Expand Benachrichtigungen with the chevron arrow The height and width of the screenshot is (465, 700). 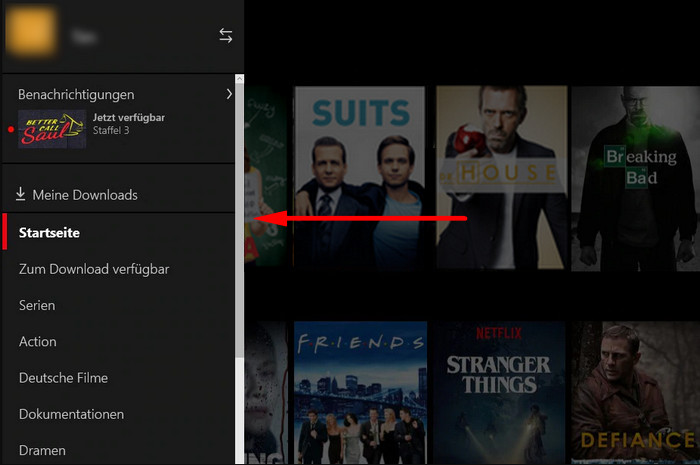pyautogui.click(x=229, y=94)
